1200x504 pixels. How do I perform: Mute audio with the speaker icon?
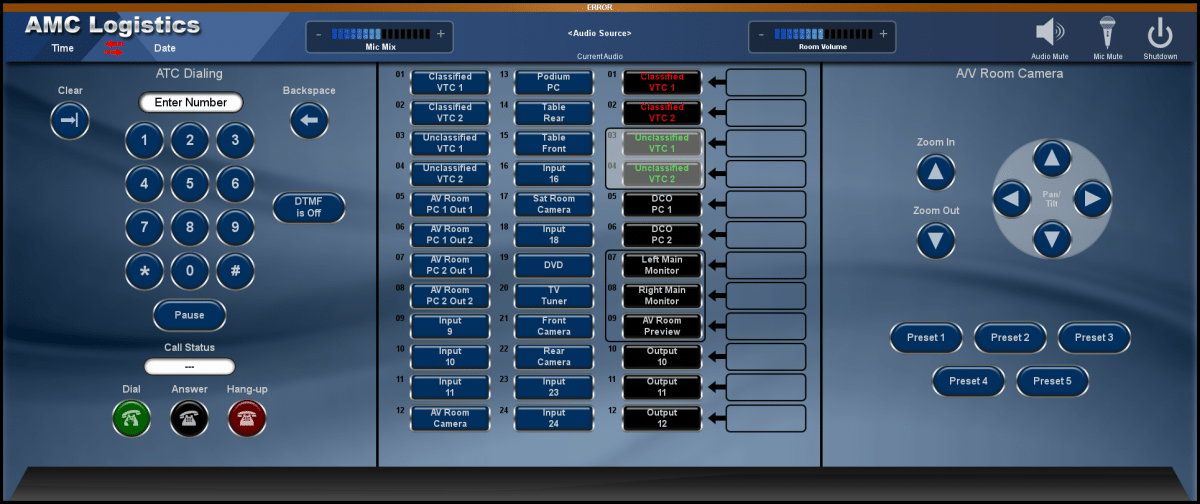click(1049, 32)
